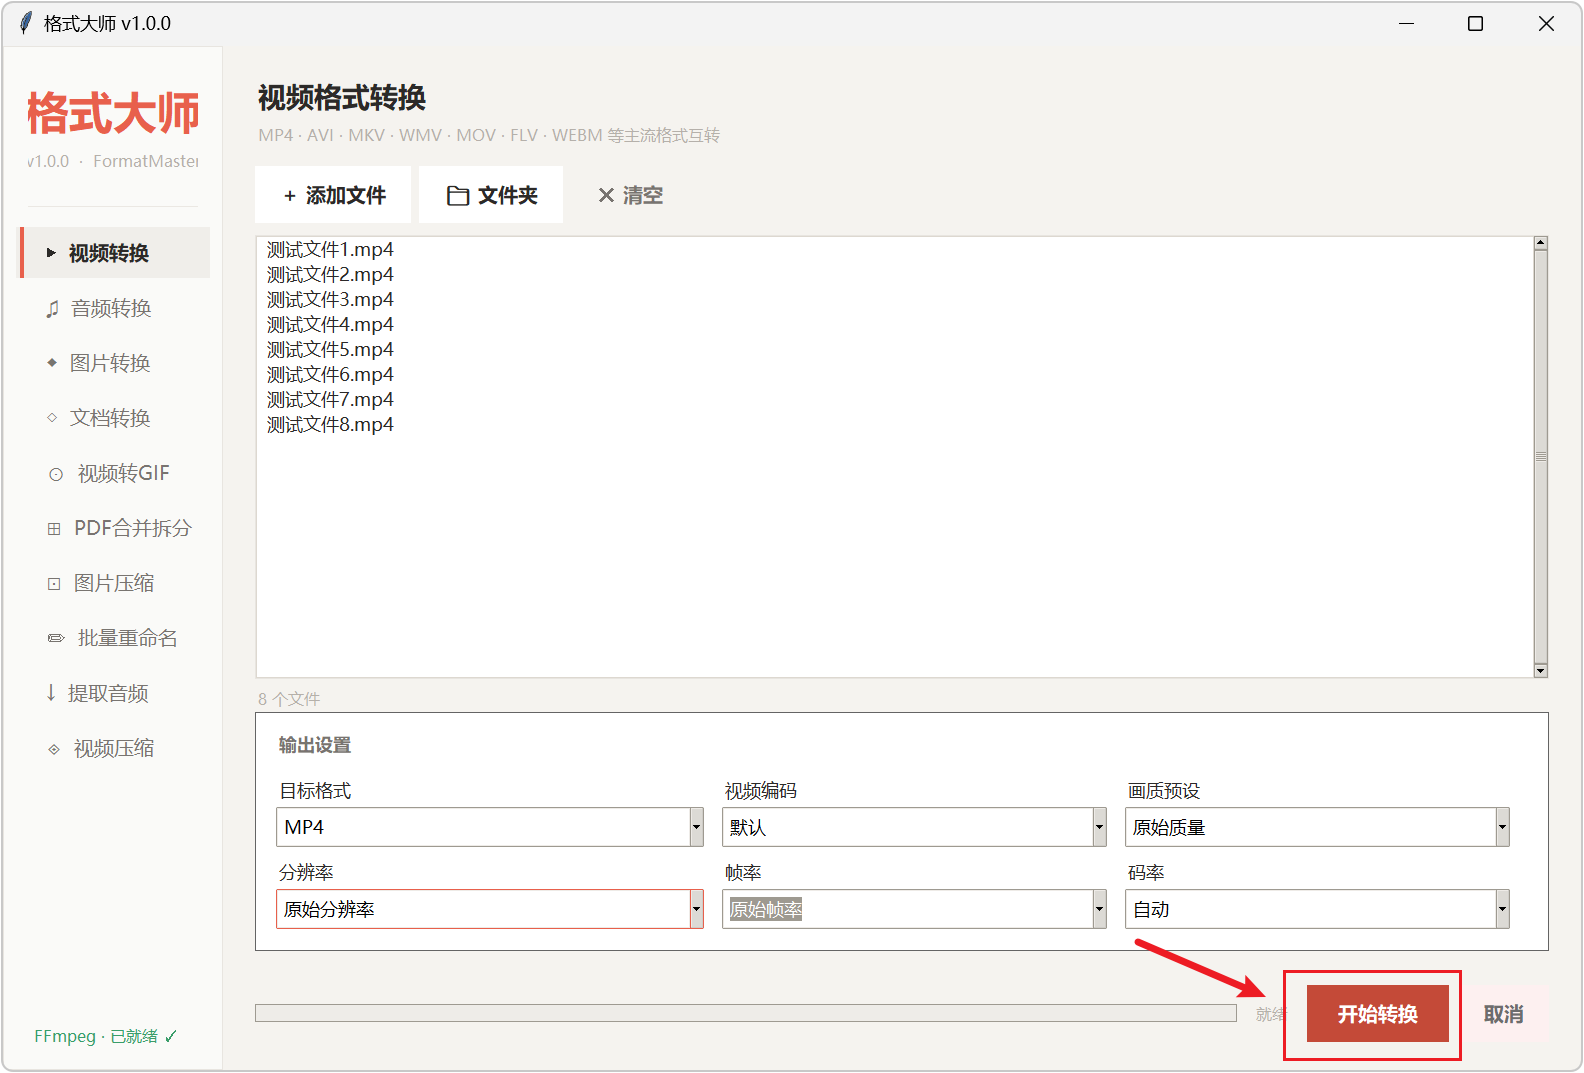Click the music note icon beside 音频转换
Image resolution: width=1584 pixels, height=1073 pixels.
pyautogui.click(x=52, y=309)
